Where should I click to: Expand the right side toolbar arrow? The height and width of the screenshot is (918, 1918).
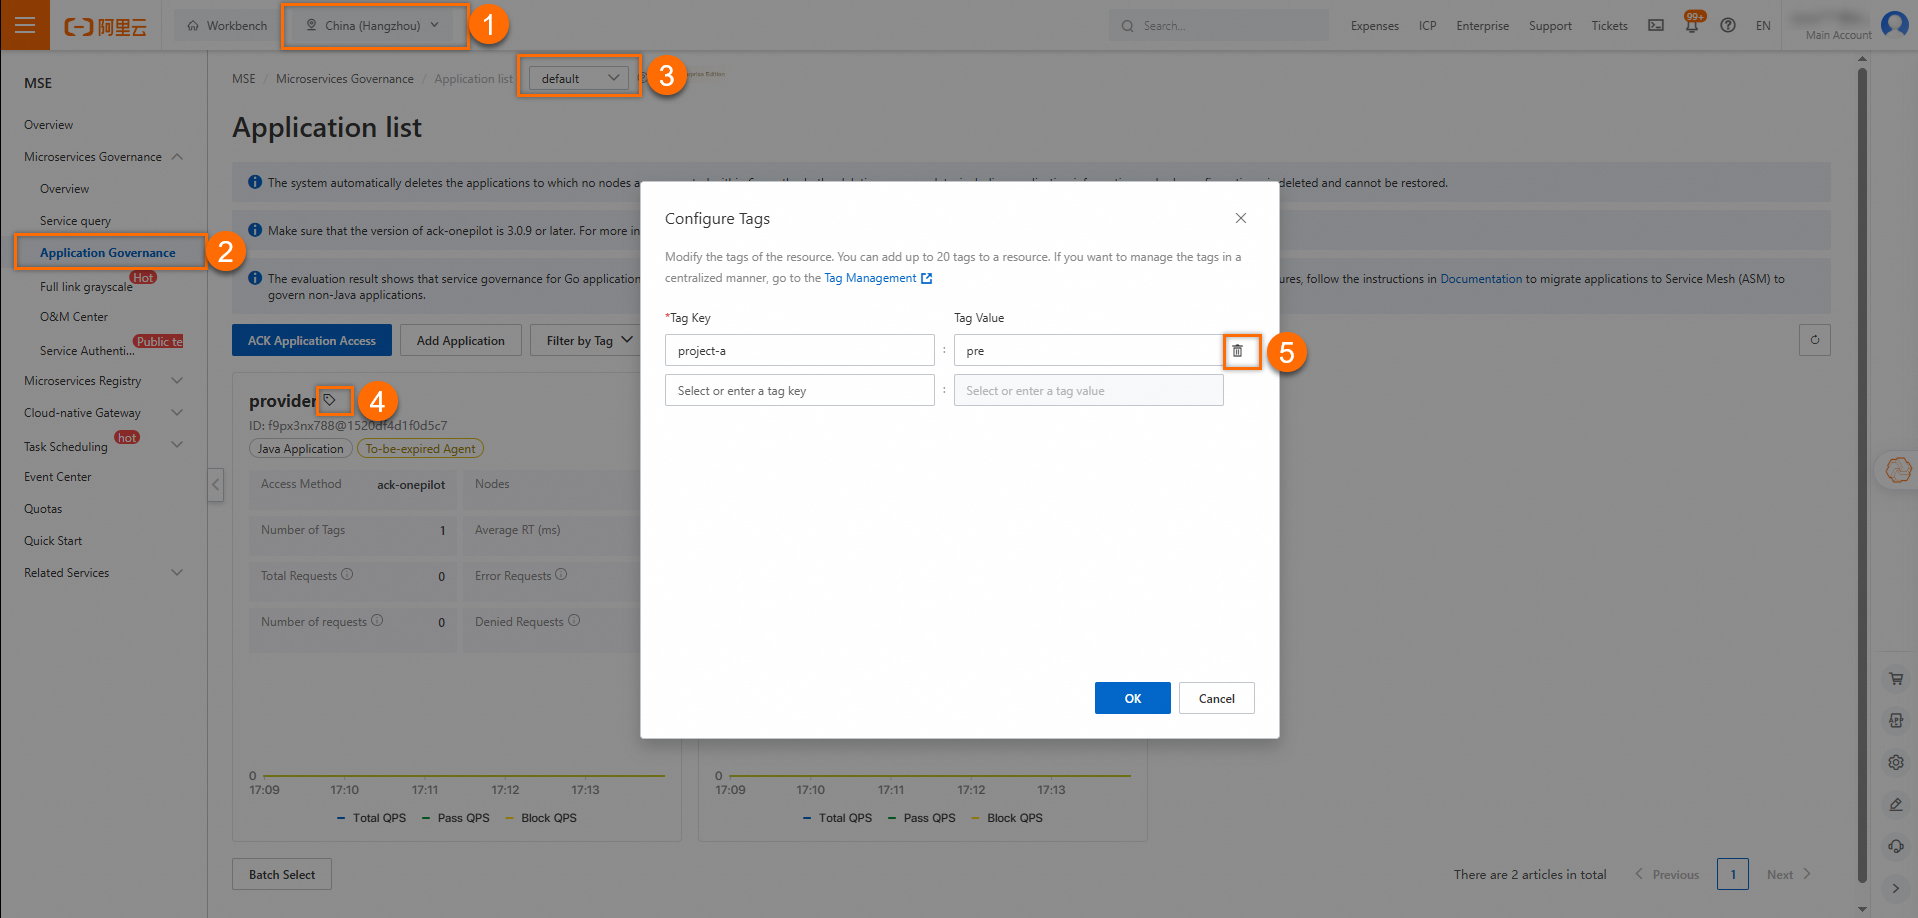[x=1896, y=888]
